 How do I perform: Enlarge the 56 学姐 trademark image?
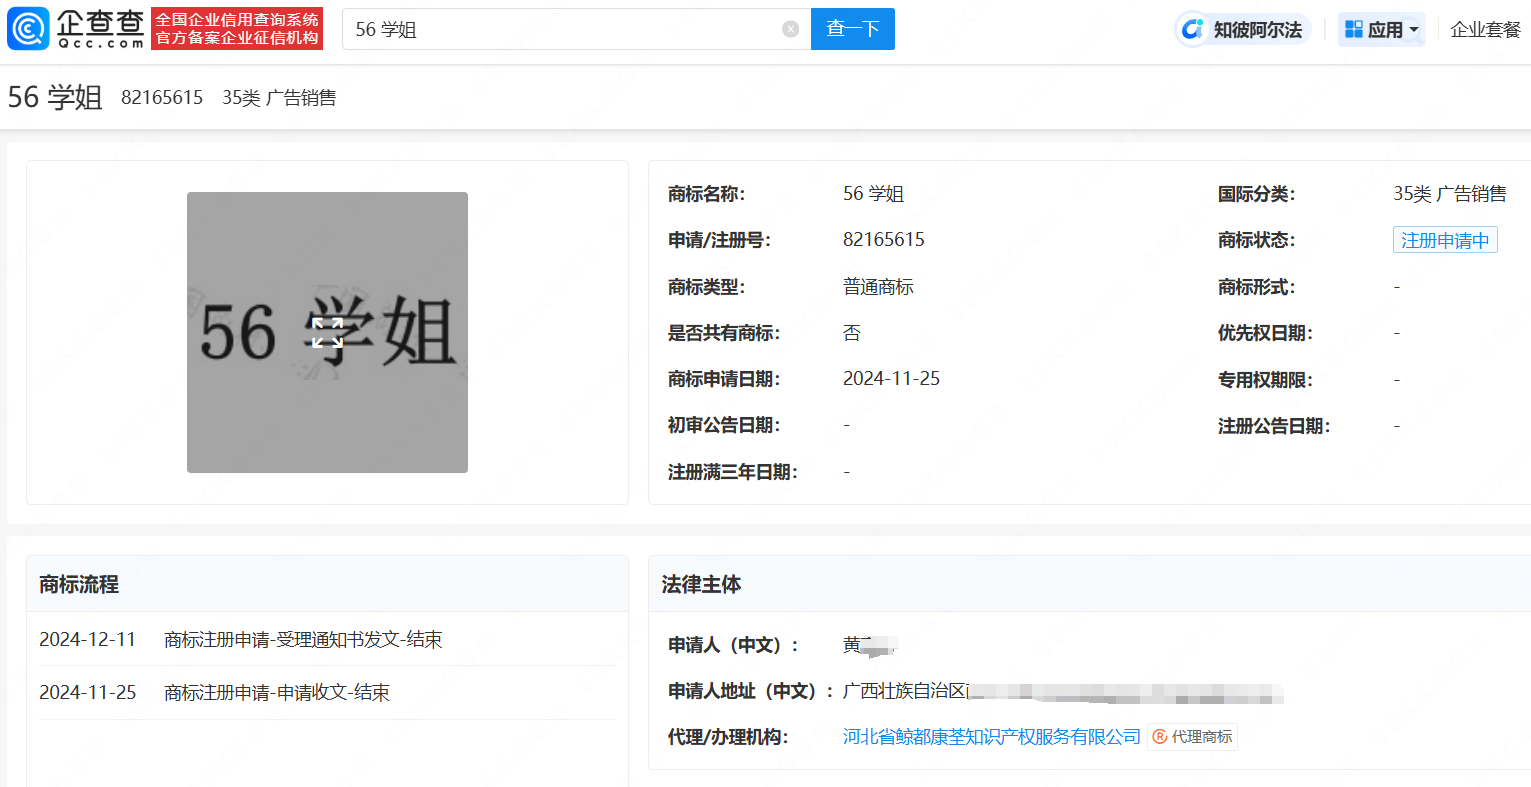pyautogui.click(x=327, y=332)
